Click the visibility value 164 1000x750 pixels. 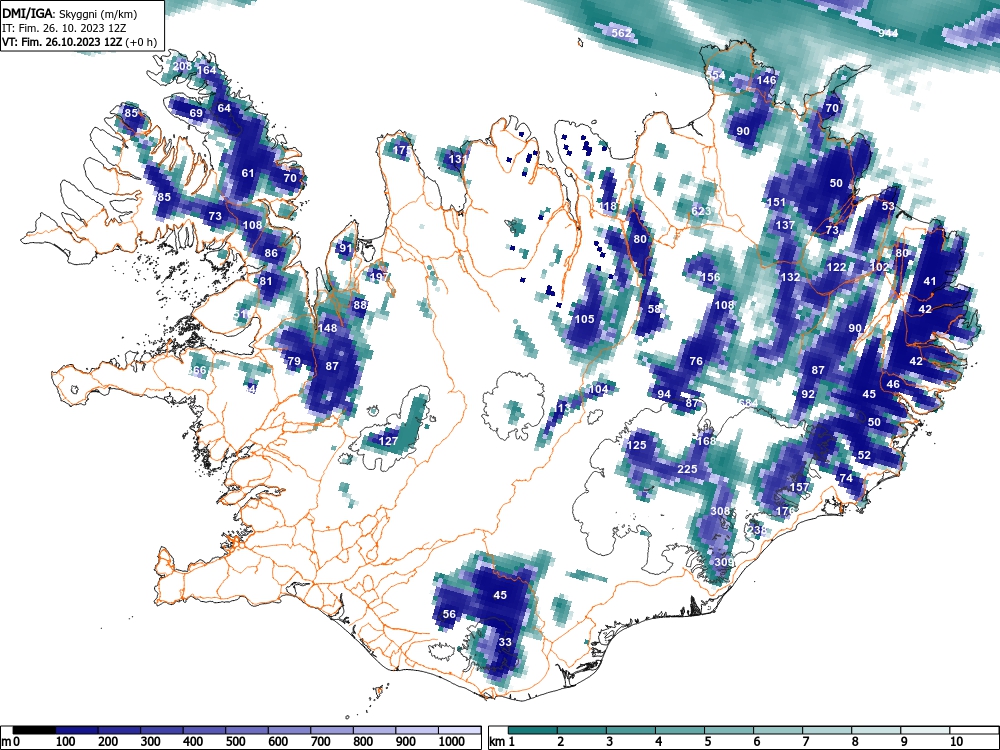(x=207, y=70)
